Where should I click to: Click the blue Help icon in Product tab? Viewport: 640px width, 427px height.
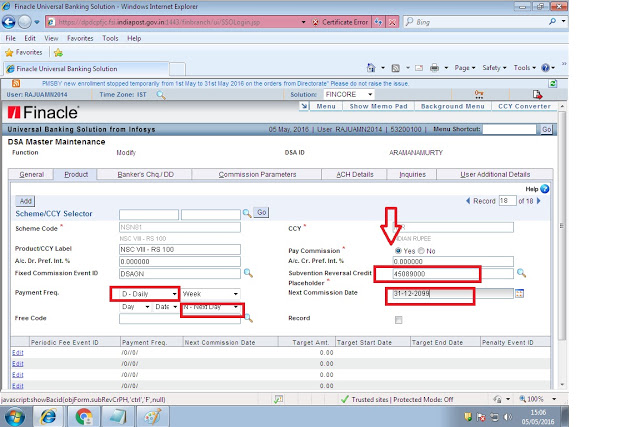pyautogui.click(x=544, y=189)
